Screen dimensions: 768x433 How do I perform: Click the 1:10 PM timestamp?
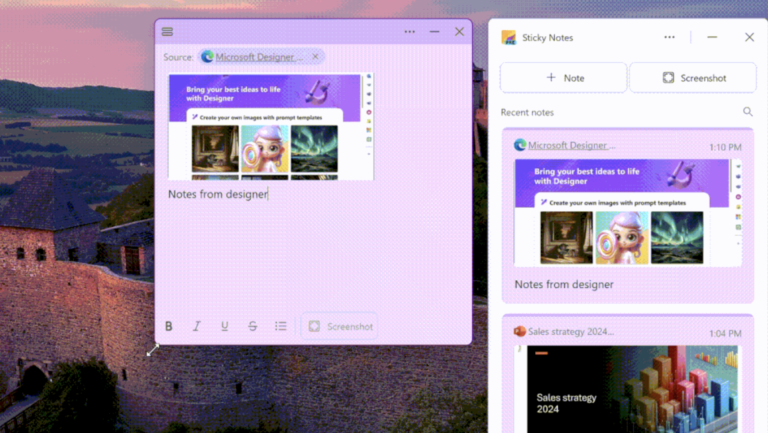pyautogui.click(x=725, y=147)
